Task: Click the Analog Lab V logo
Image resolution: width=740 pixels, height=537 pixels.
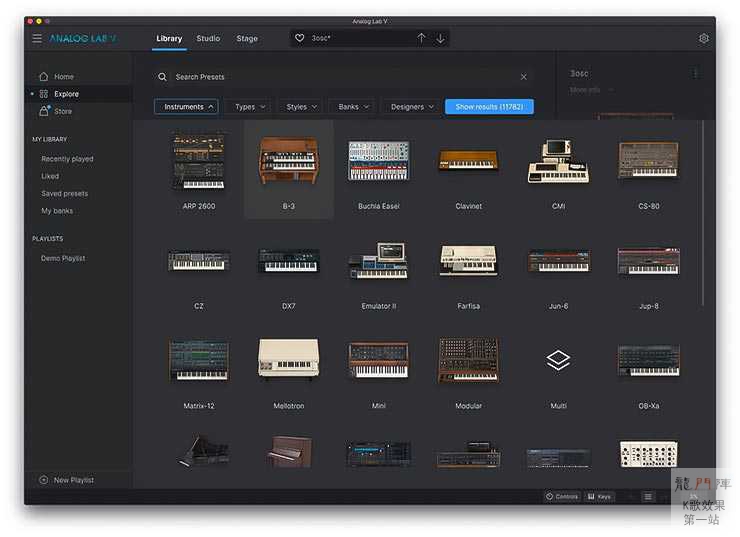Action: [x=83, y=38]
